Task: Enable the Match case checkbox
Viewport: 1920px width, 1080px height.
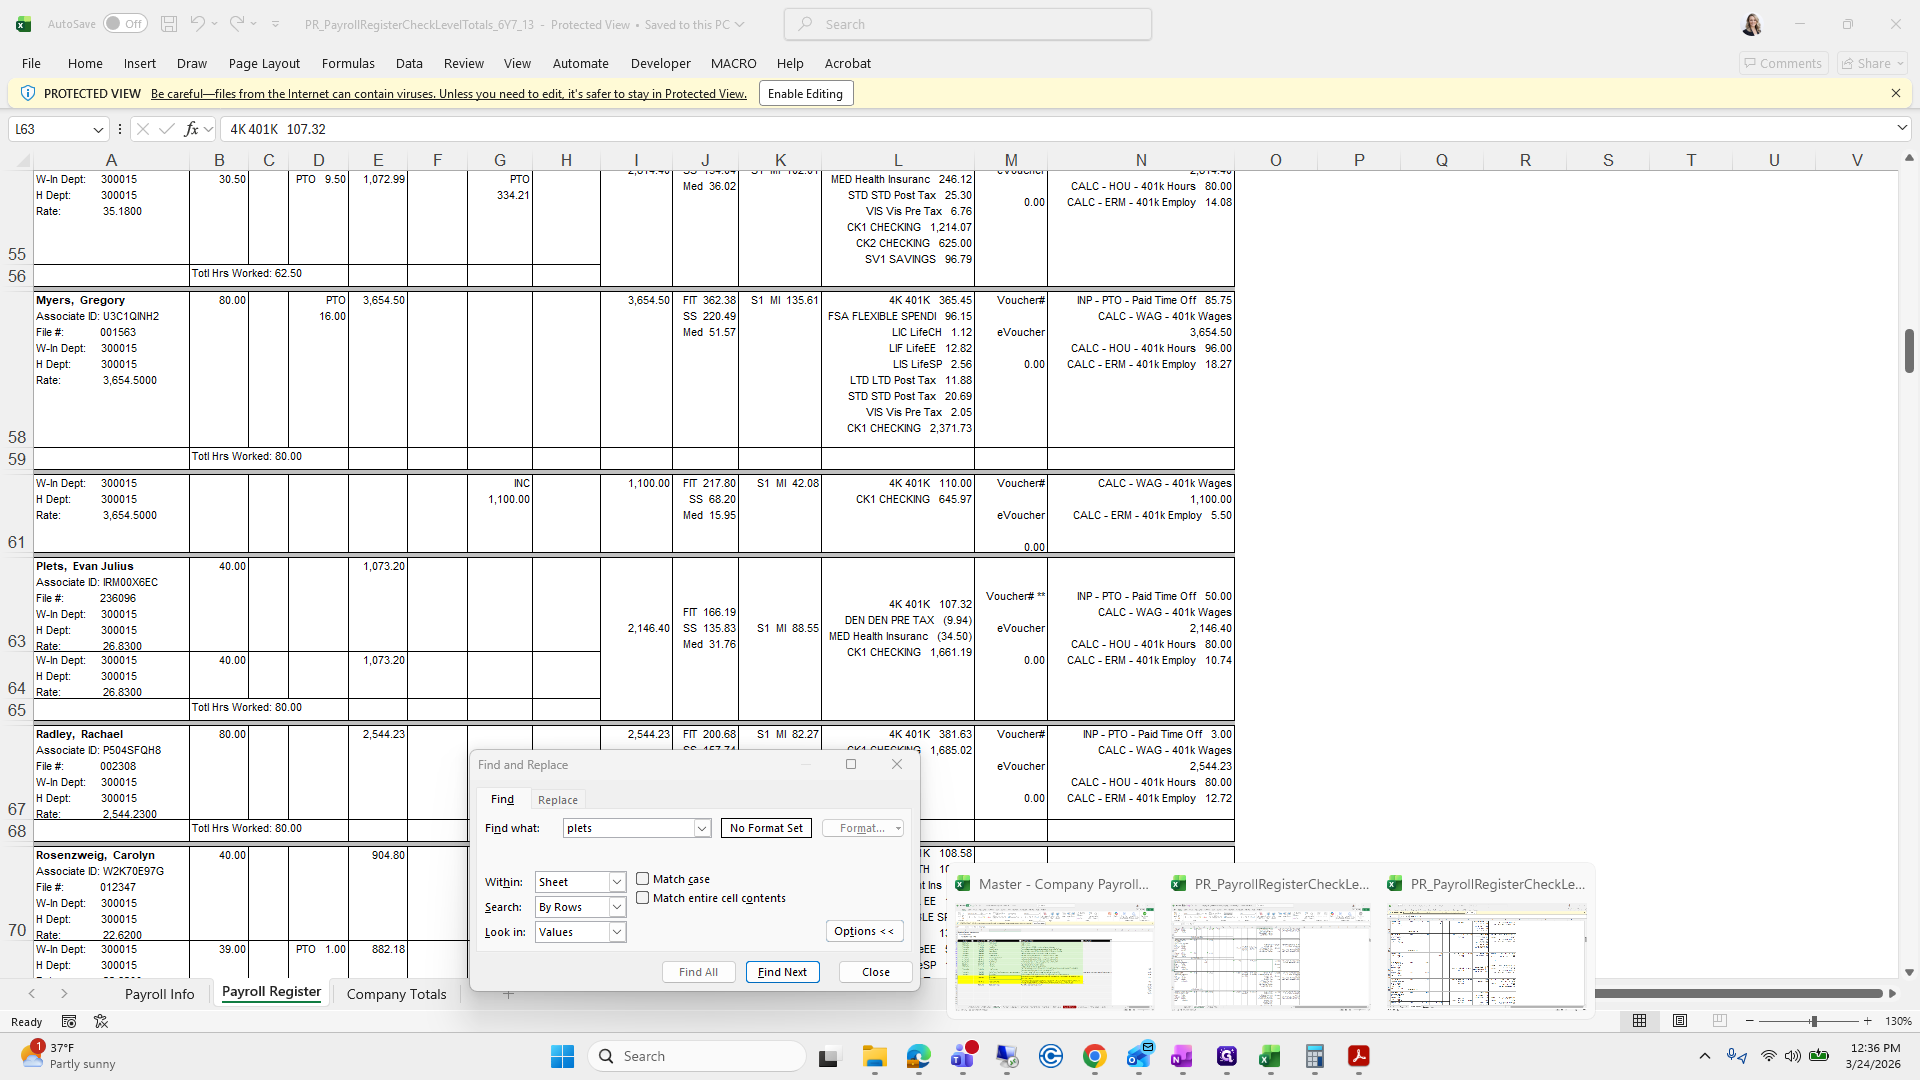Action: (643, 879)
